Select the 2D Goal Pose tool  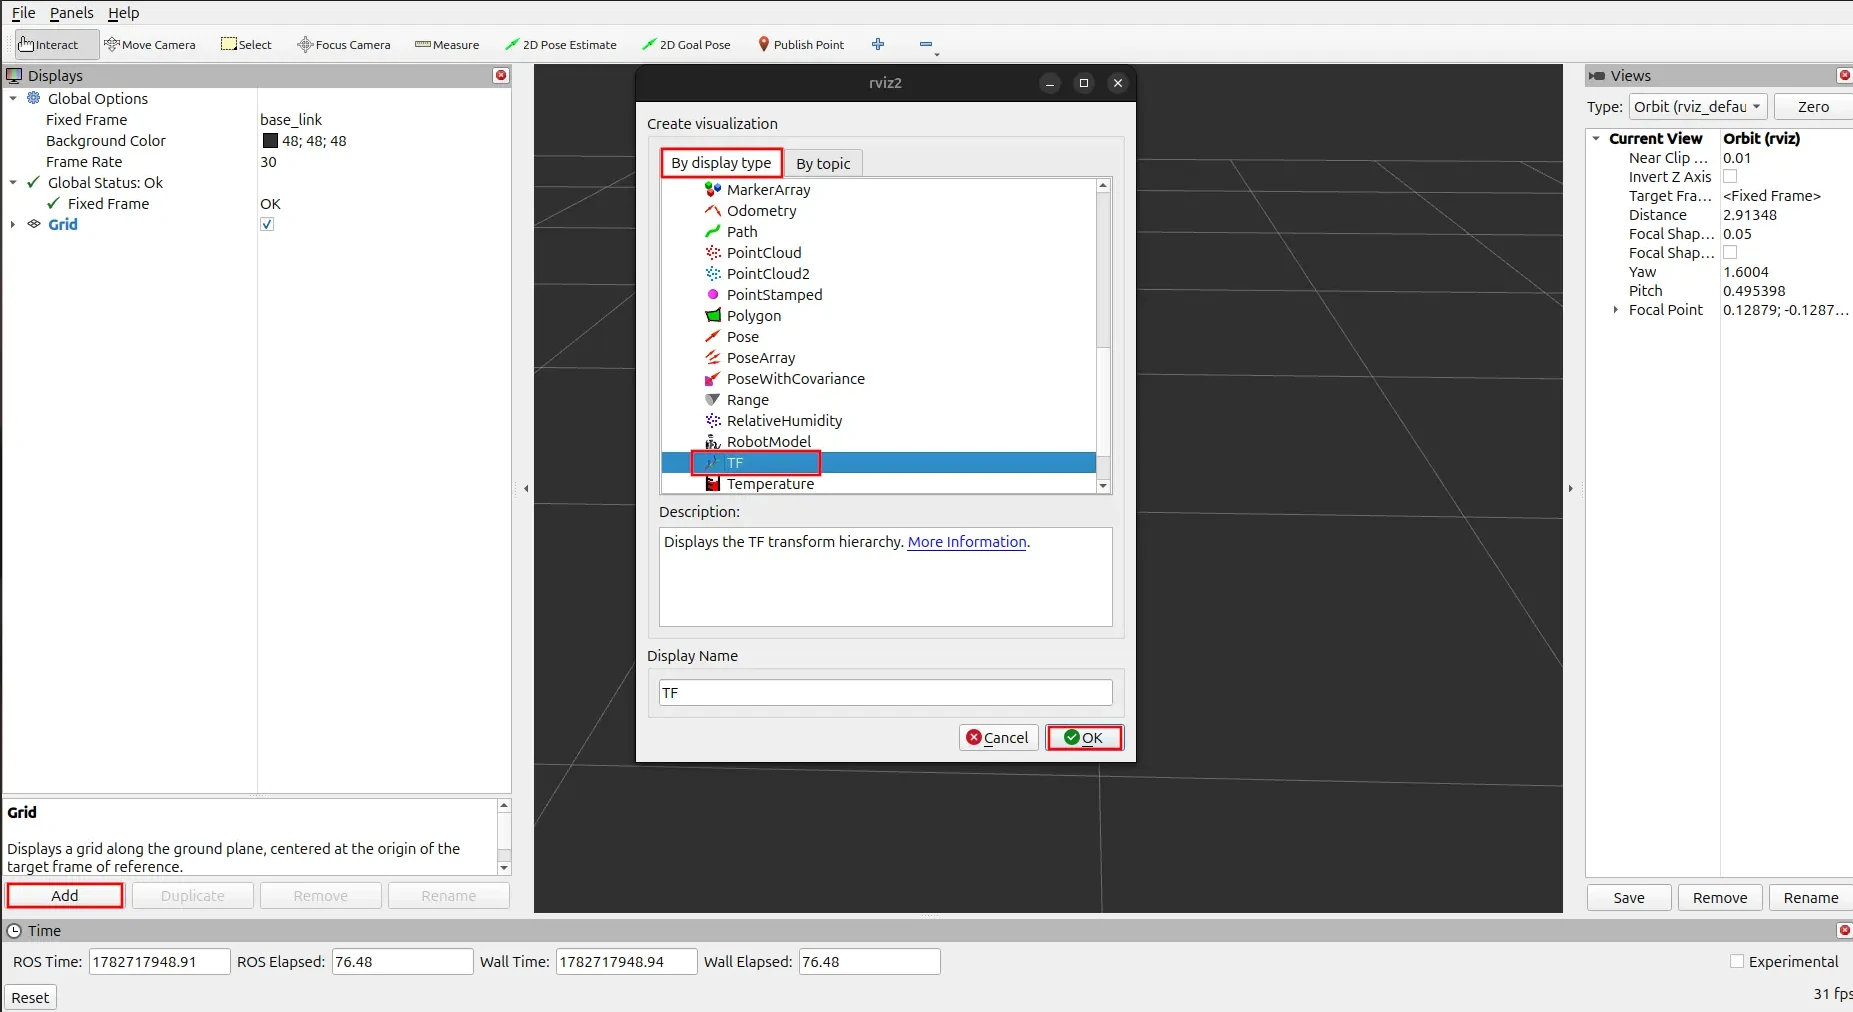pyautogui.click(x=686, y=45)
